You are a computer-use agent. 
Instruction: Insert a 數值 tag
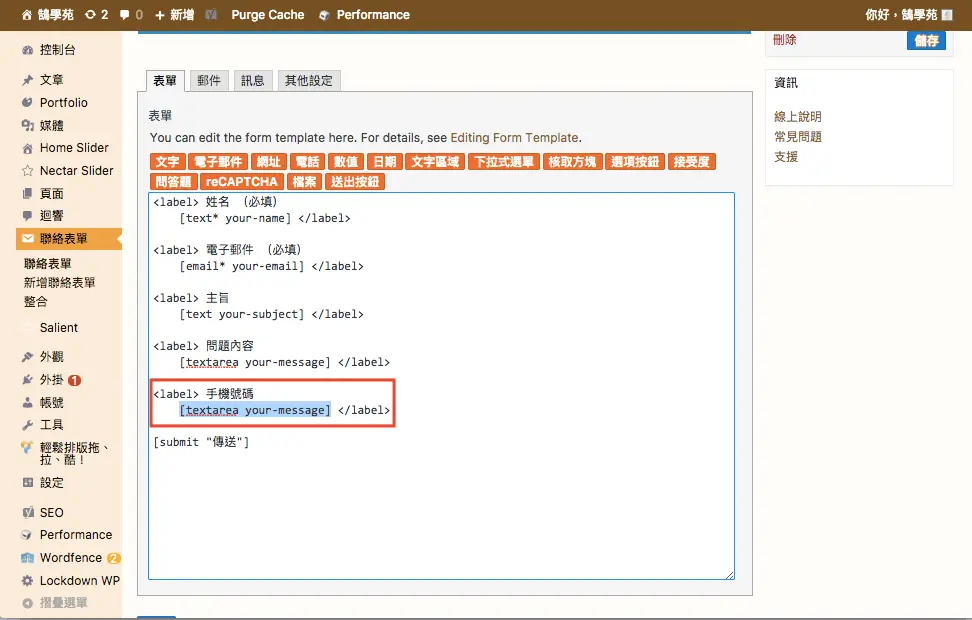345,162
